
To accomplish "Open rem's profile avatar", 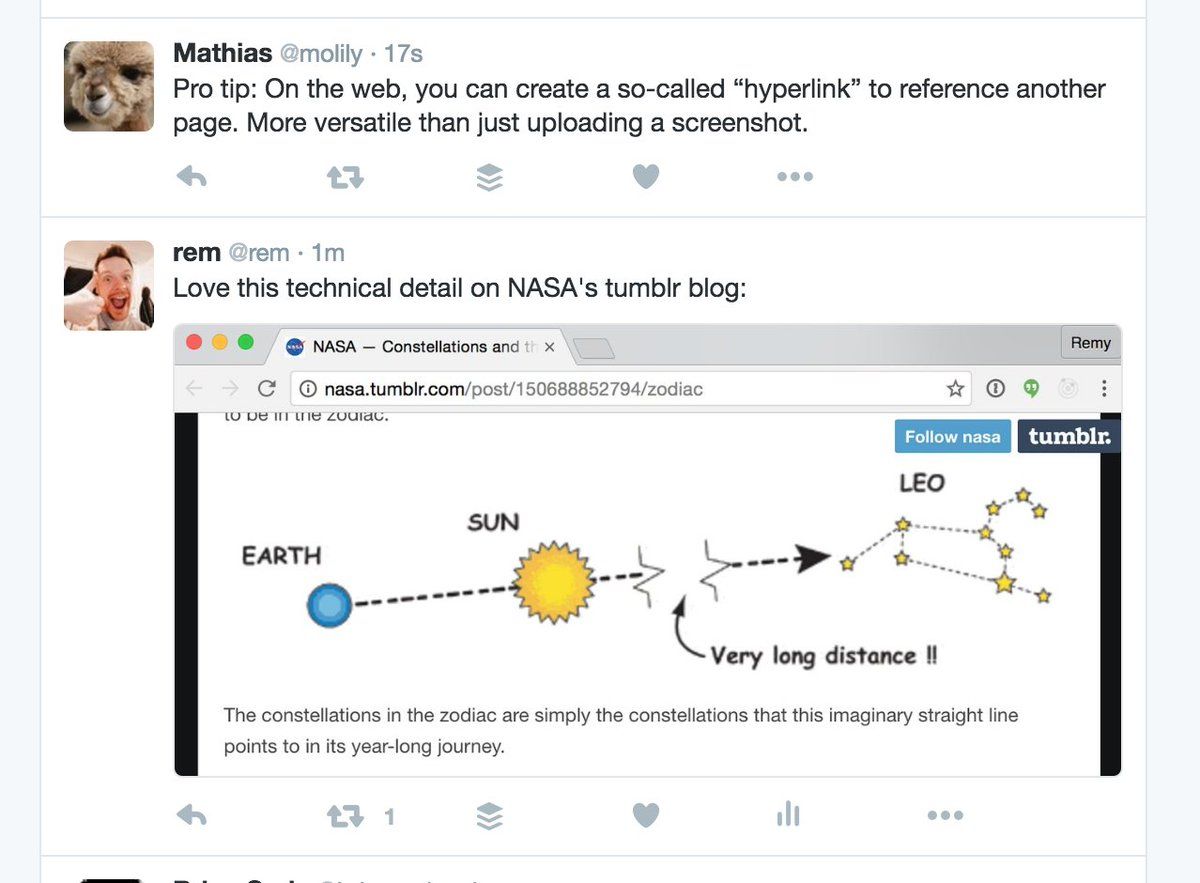I will tap(109, 285).
